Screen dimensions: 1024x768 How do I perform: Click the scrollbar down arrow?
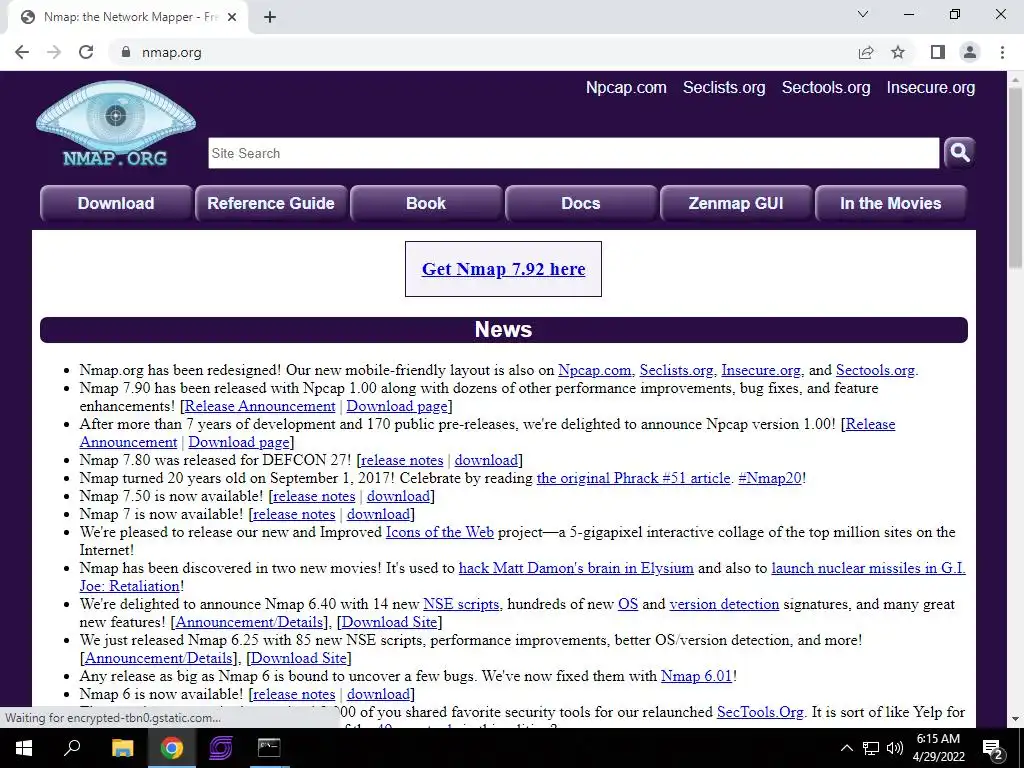(1015, 719)
